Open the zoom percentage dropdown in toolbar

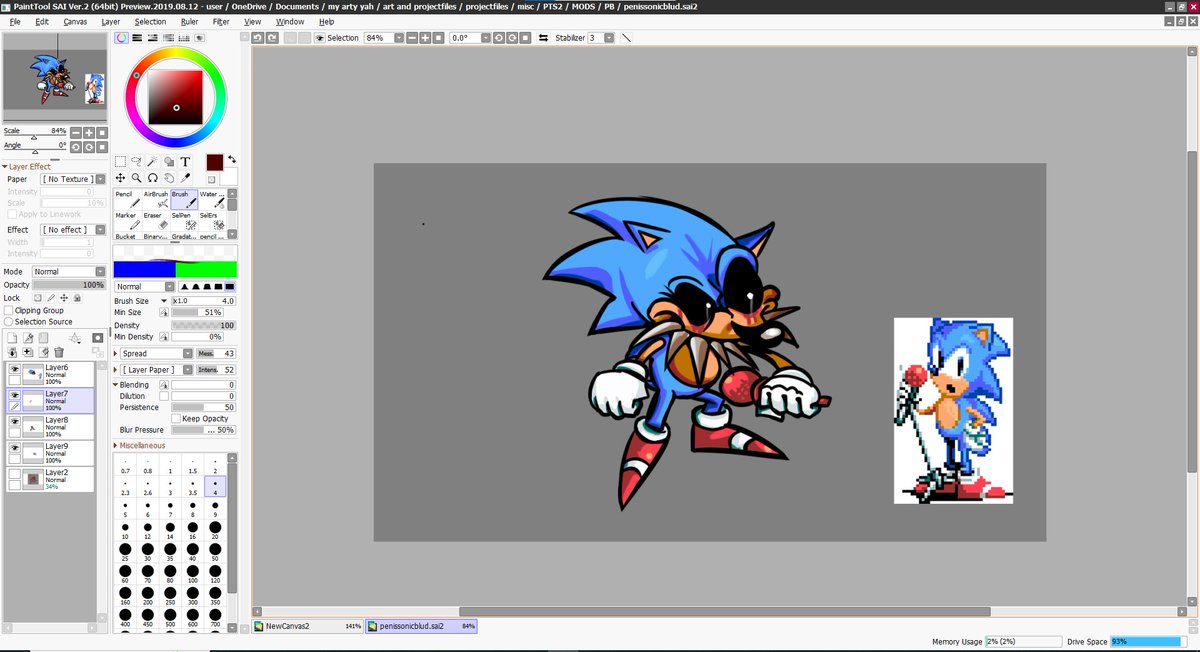pyautogui.click(x=399, y=37)
